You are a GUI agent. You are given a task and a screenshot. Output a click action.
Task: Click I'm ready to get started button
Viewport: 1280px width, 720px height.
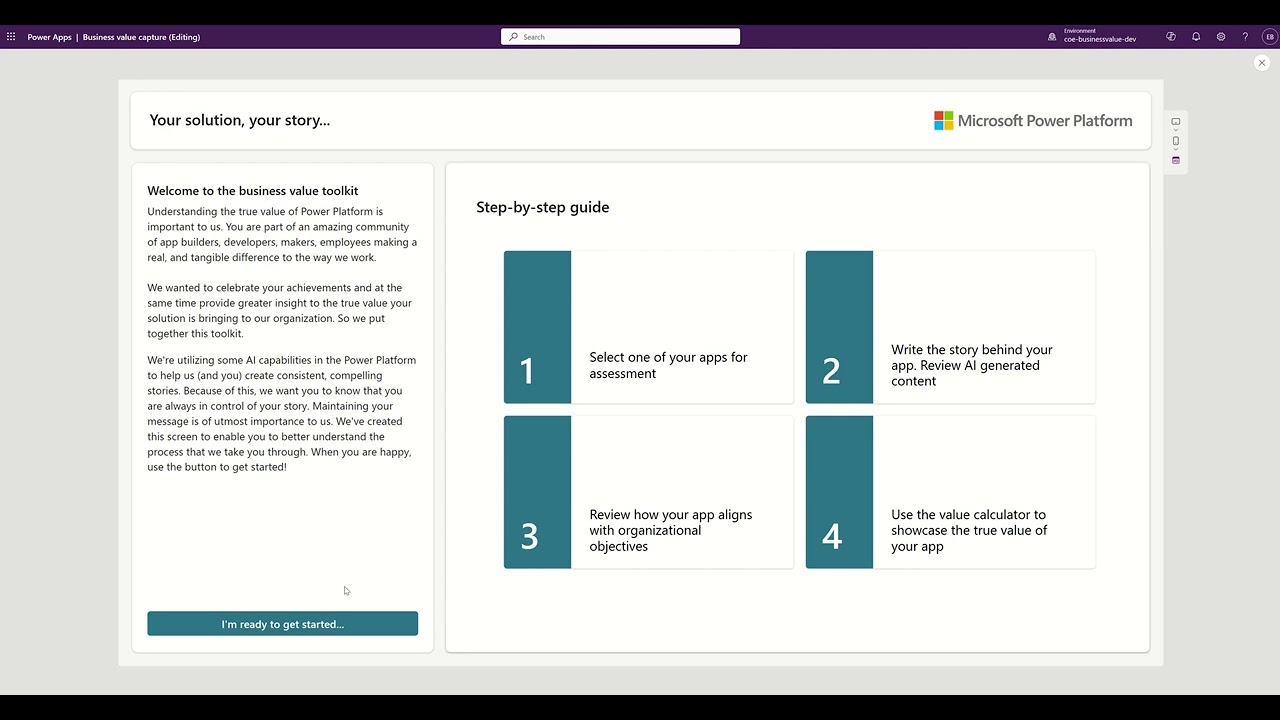[x=283, y=624]
